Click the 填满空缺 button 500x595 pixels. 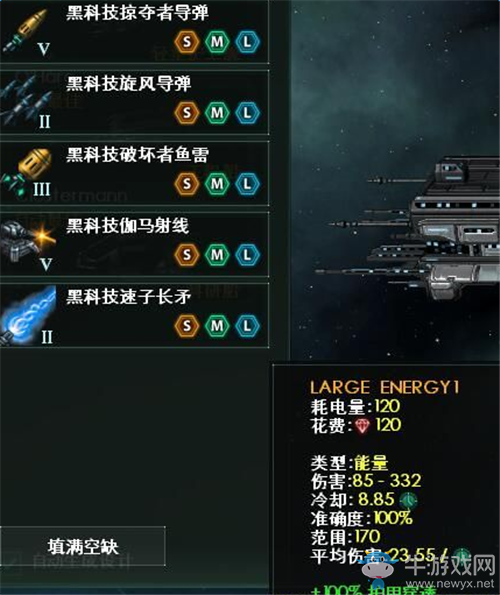point(82,546)
